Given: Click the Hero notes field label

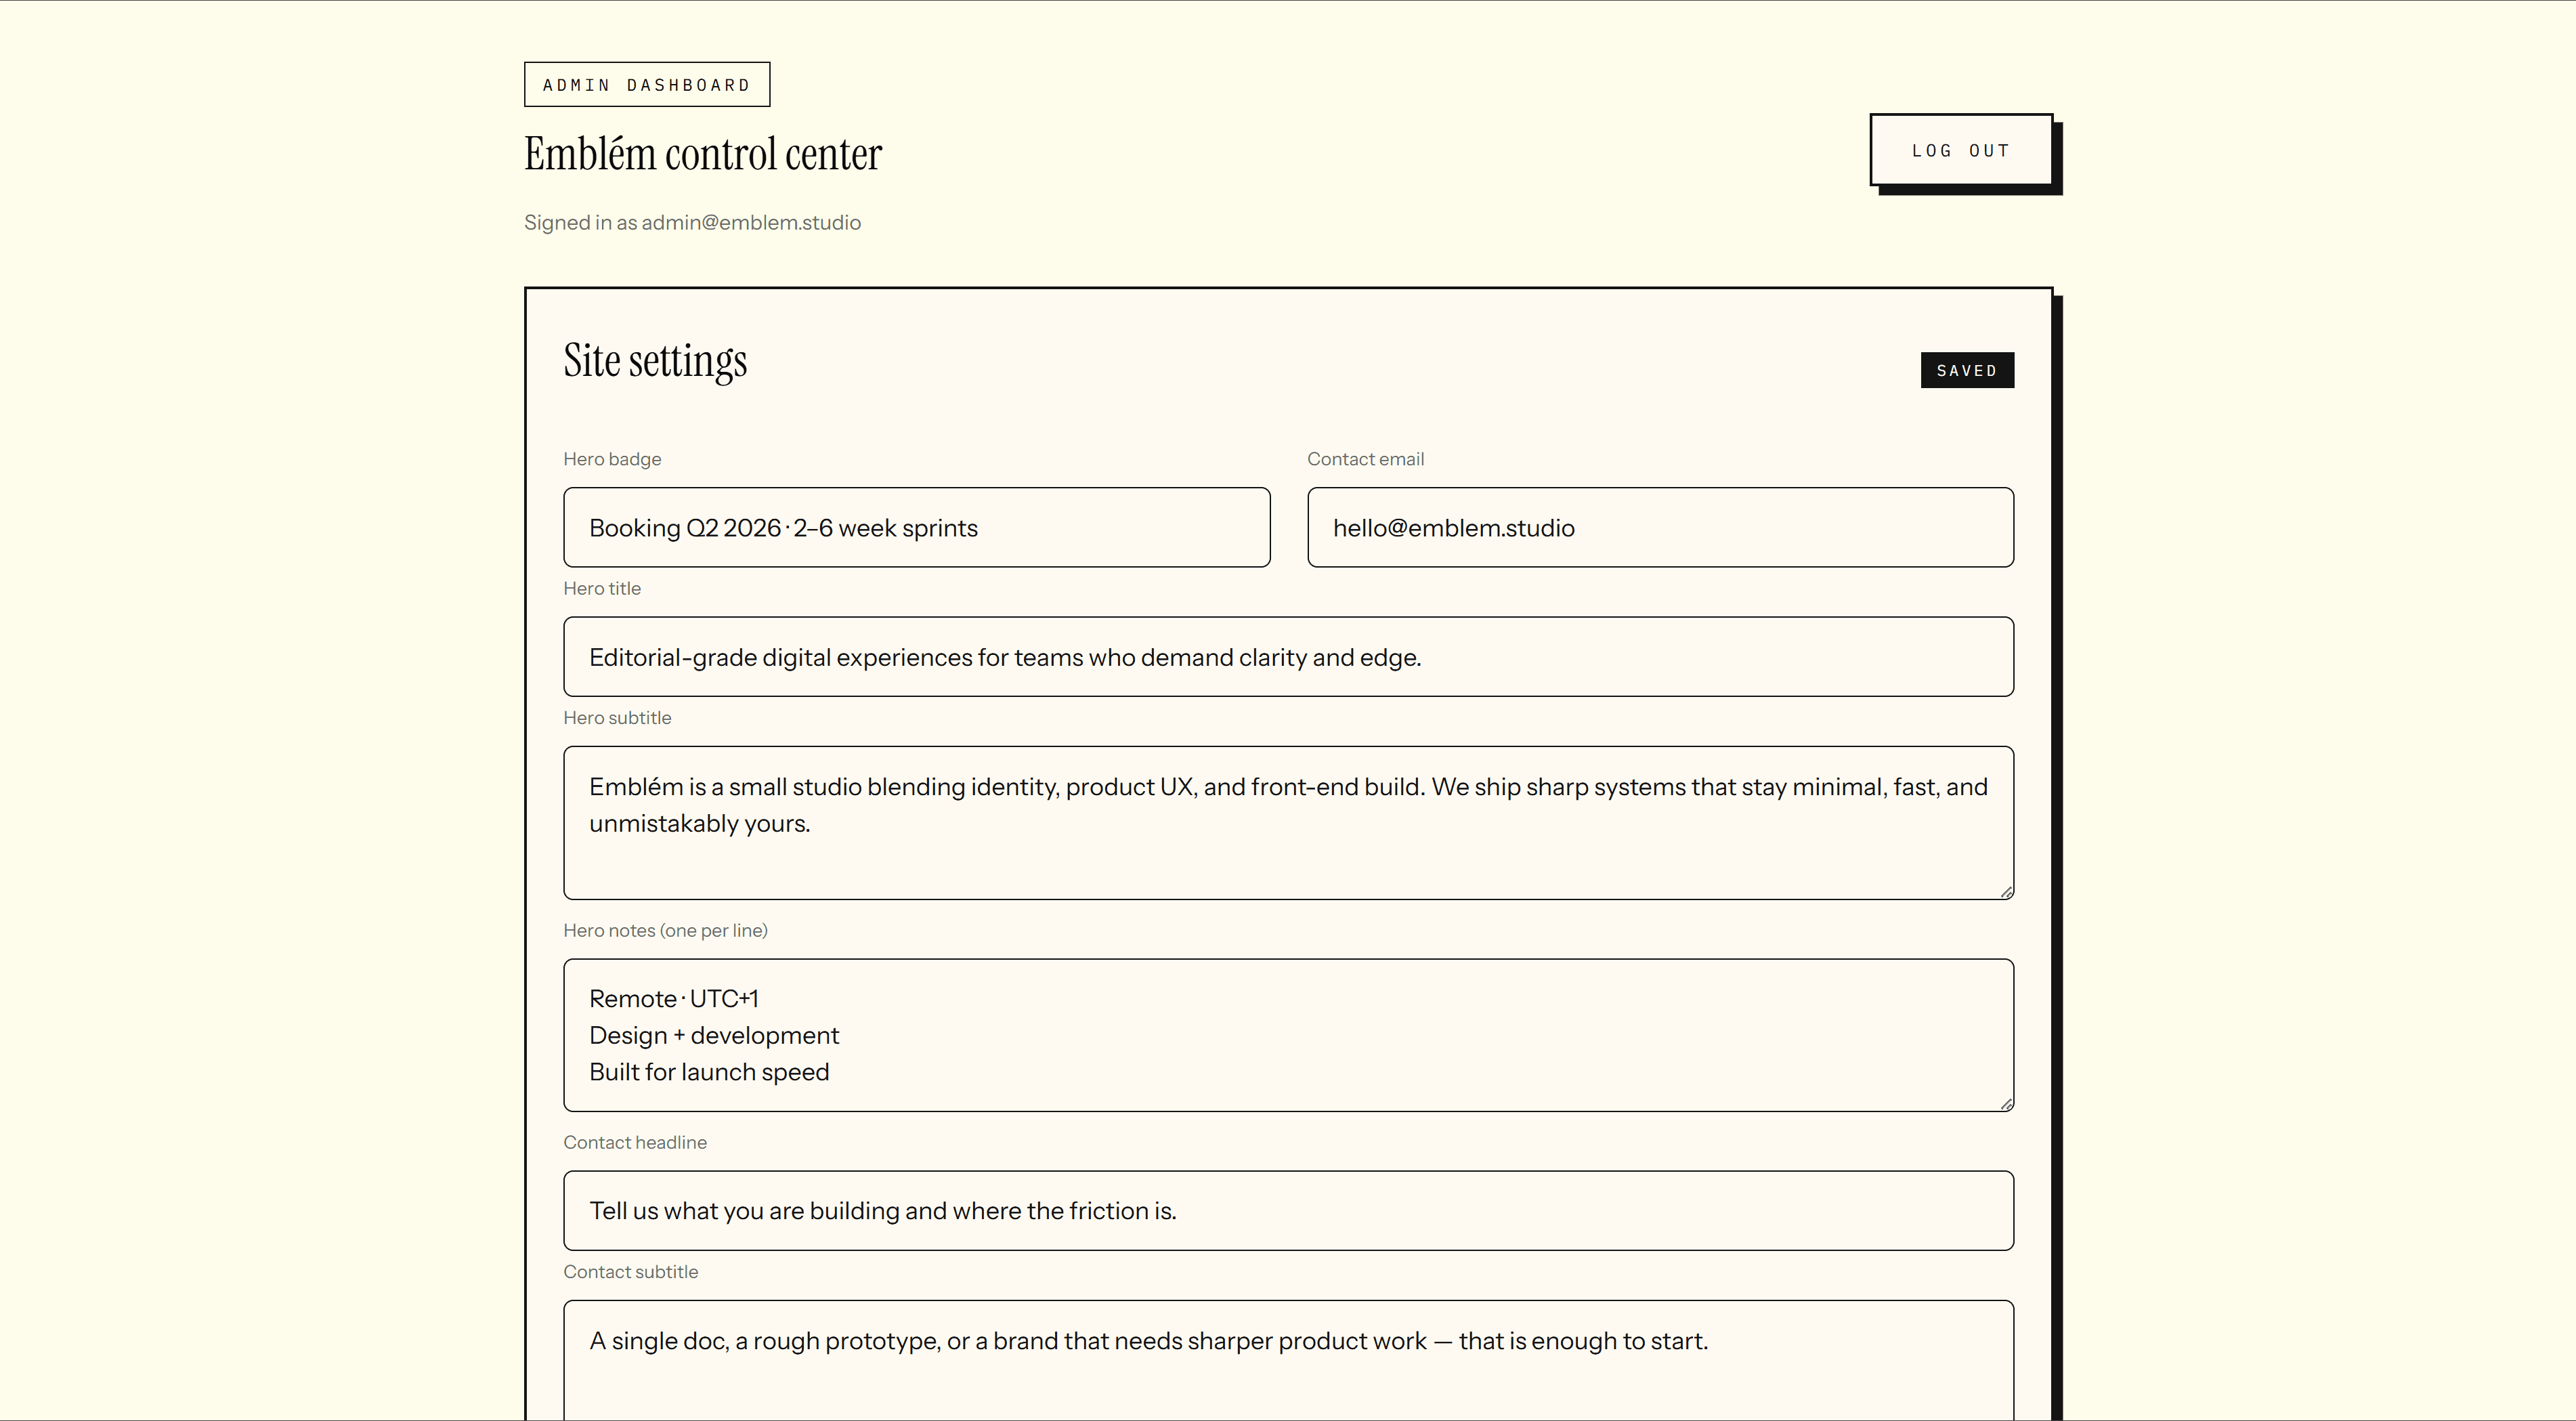Looking at the screenshot, I should coord(665,930).
